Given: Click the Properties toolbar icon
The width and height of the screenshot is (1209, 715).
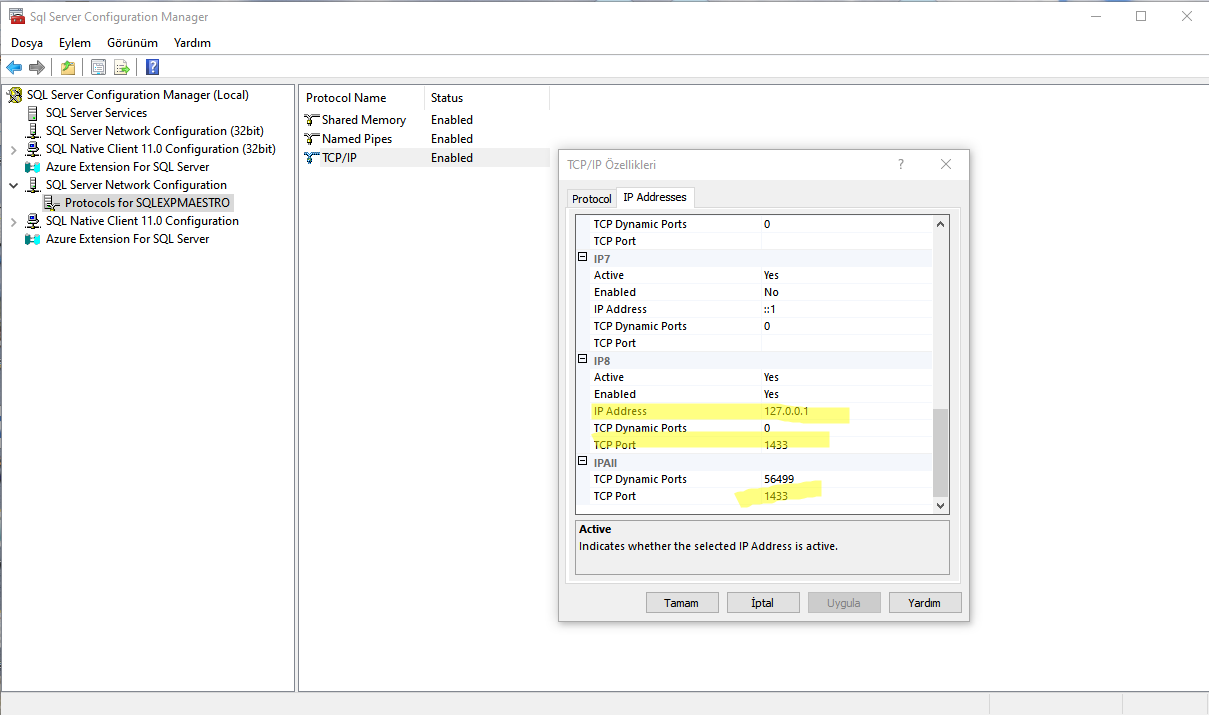Looking at the screenshot, I should click(x=98, y=68).
